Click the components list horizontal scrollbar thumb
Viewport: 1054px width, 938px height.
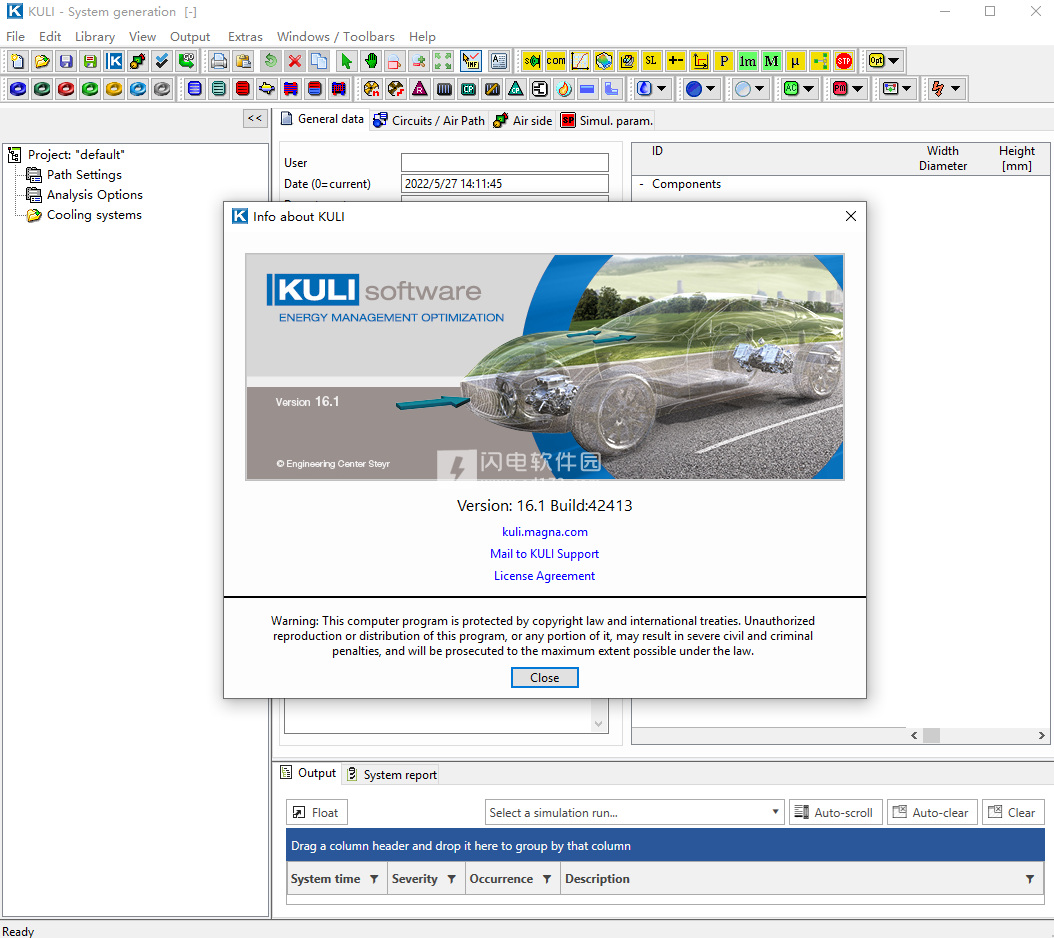point(931,736)
